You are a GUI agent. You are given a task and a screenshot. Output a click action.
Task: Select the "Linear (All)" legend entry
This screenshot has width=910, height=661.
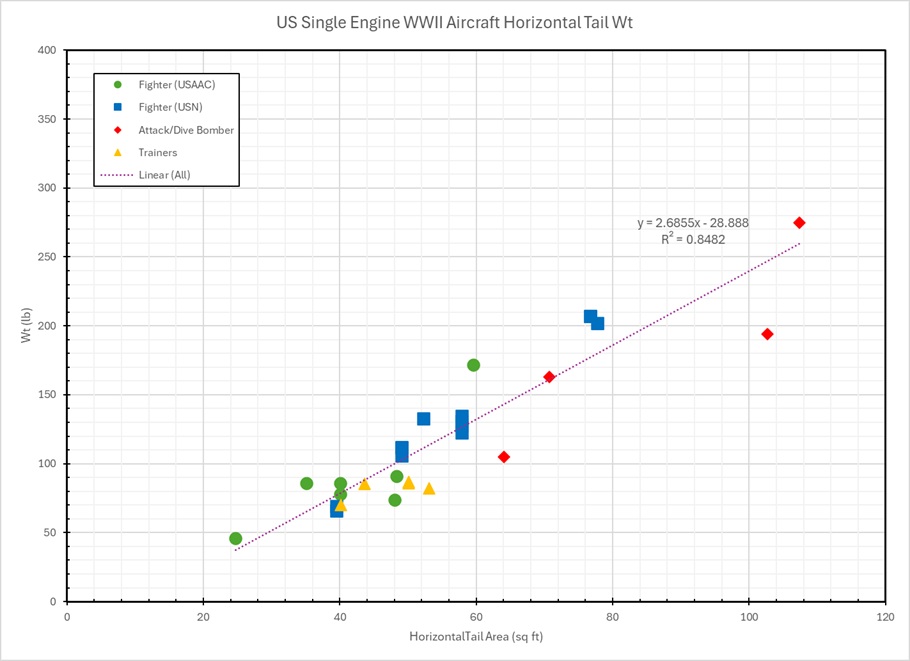pyautogui.click(x=164, y=175)
